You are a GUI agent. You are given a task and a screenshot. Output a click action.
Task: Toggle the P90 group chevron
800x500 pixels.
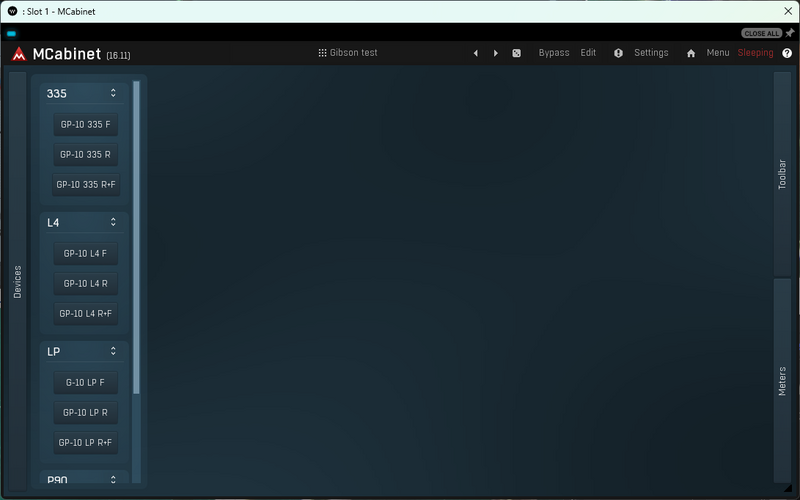[x=113, y=479]
